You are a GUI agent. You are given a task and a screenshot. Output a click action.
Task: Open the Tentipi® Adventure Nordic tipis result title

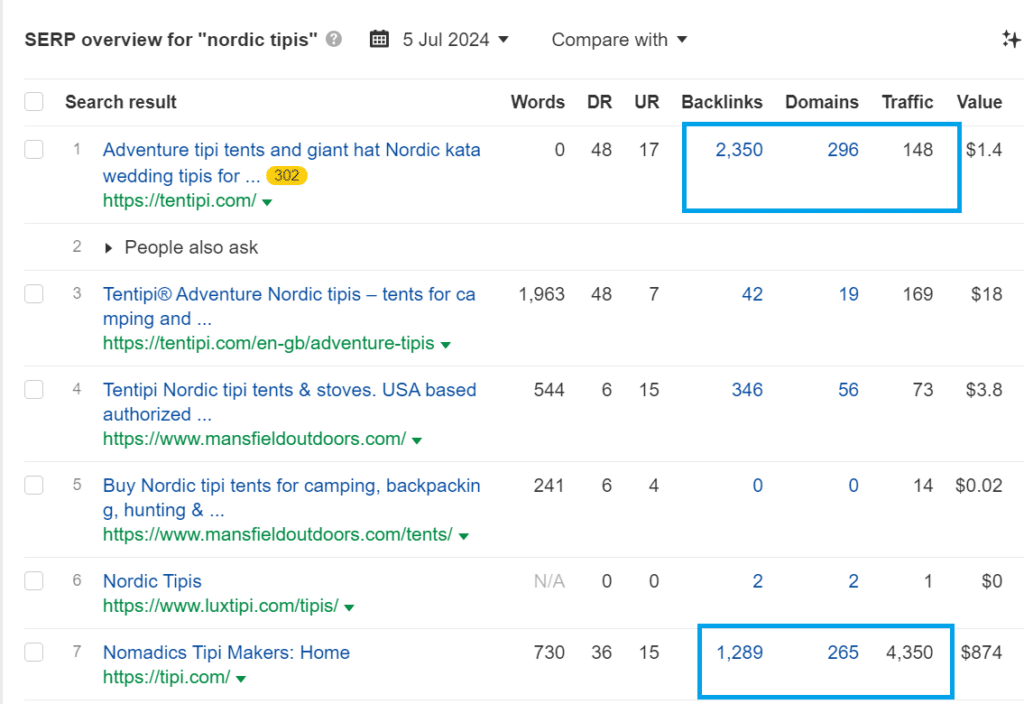pyautogui.click(x=289, y=306)
